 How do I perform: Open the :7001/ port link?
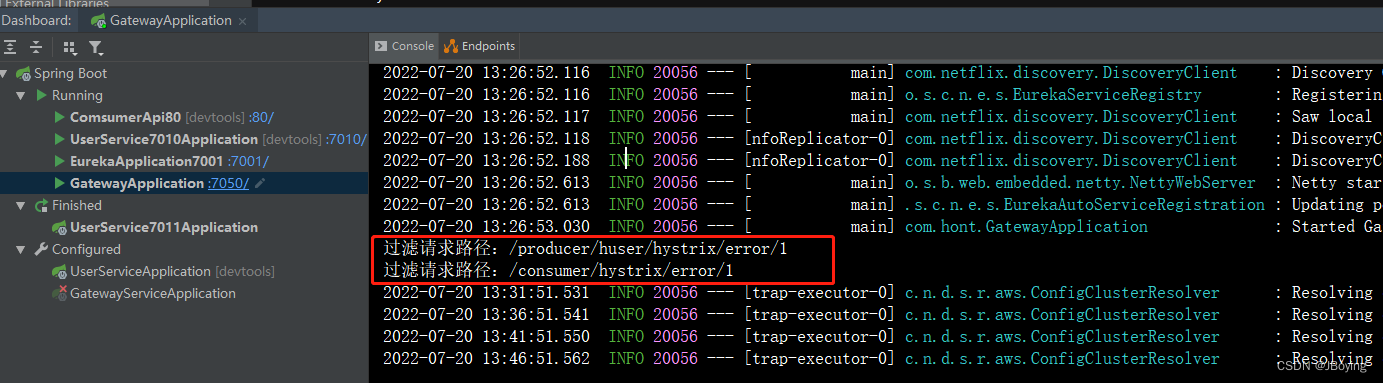click(x=248, y=161)
